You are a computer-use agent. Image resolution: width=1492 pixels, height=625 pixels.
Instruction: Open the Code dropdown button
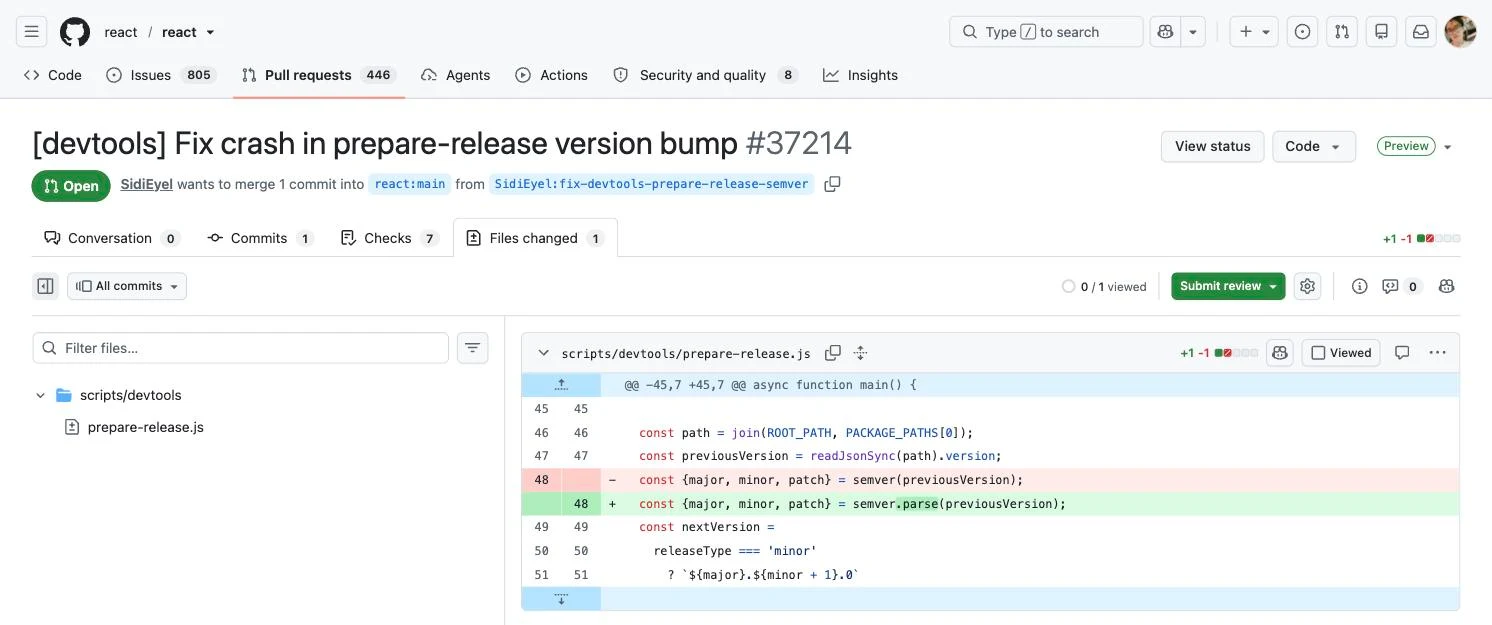click(x=1313, y=146)
